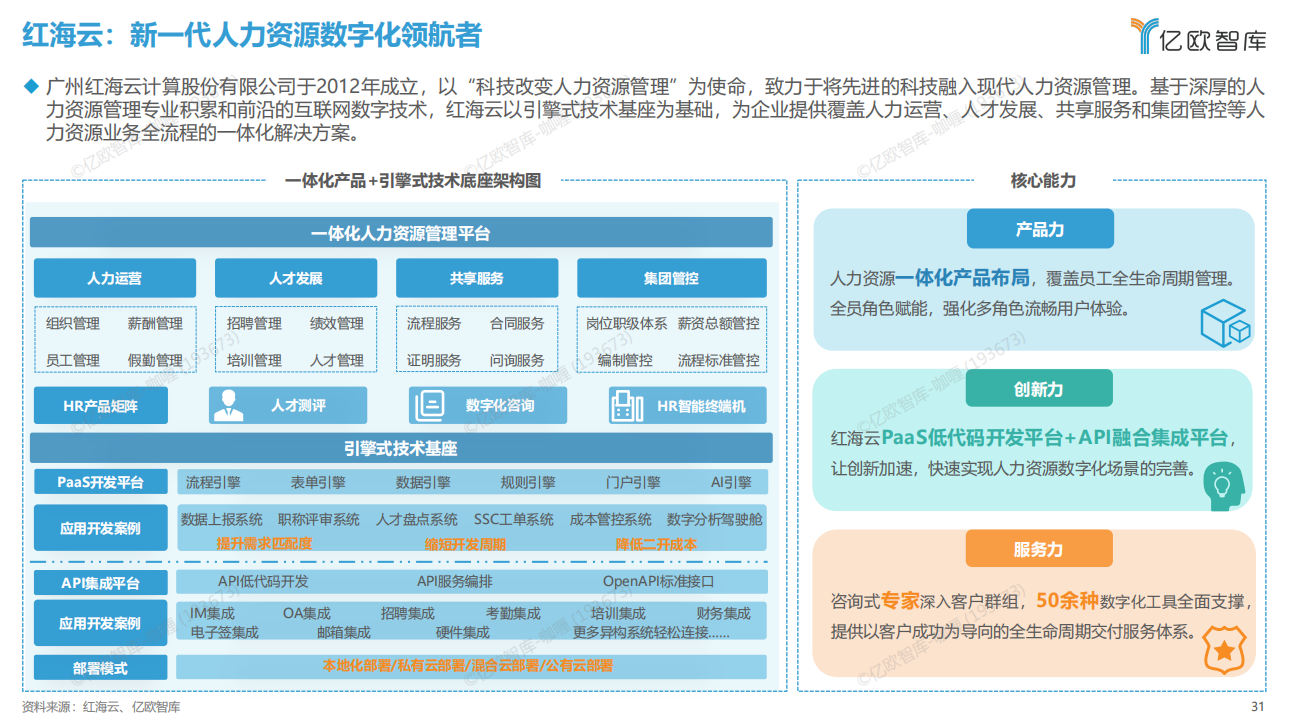Click the API低代码开发 entry
This screenshot has width=1295, height=721.
click(x=263, y=581)
